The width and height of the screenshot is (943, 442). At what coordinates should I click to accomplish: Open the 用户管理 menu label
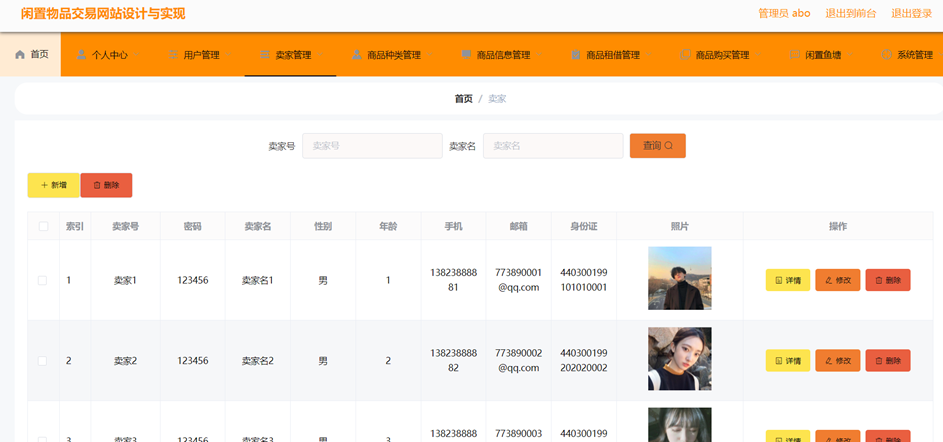(x=201, y=55)
